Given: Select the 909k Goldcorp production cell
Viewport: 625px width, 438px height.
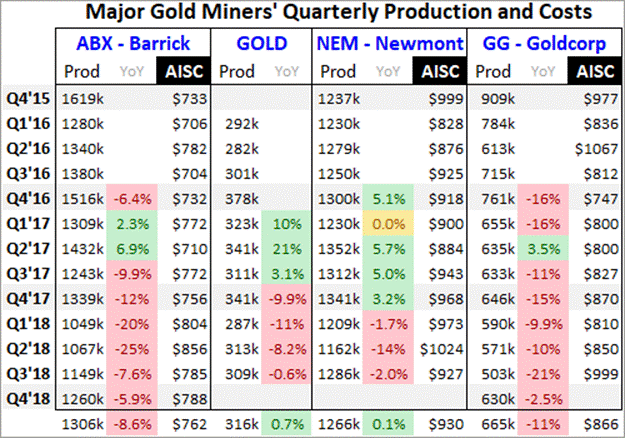Looking at the screenshot, I should 494,101.
